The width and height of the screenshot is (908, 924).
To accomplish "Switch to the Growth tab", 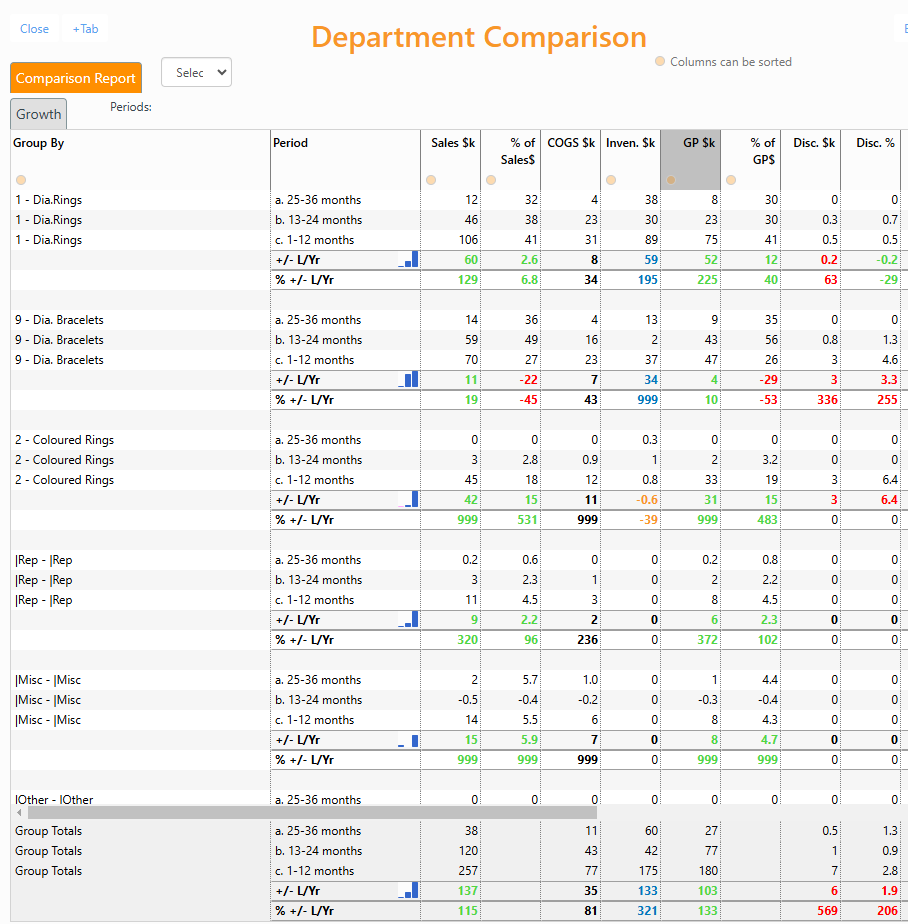I will tap(39, 114).
